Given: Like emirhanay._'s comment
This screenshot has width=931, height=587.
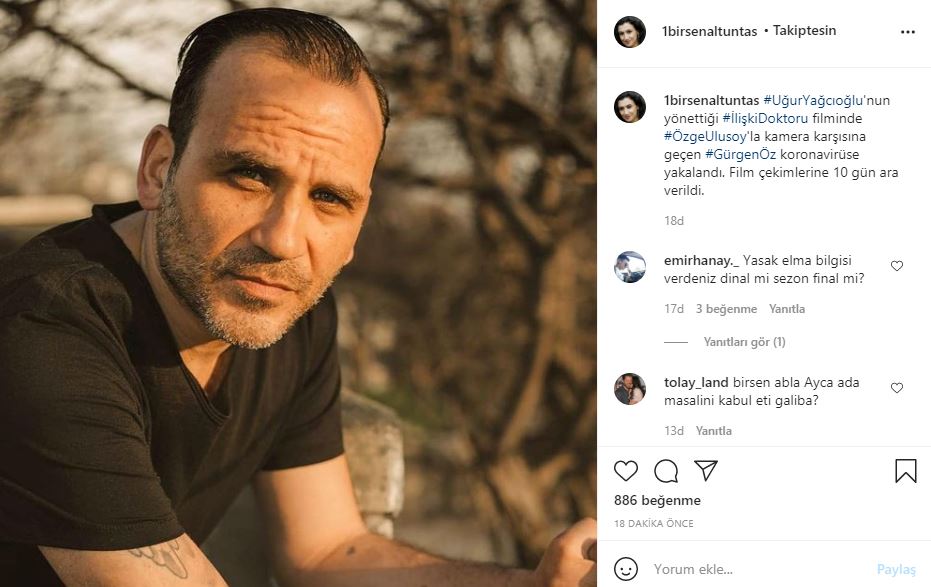Looking at the screenshot, I should click(897, 266).
